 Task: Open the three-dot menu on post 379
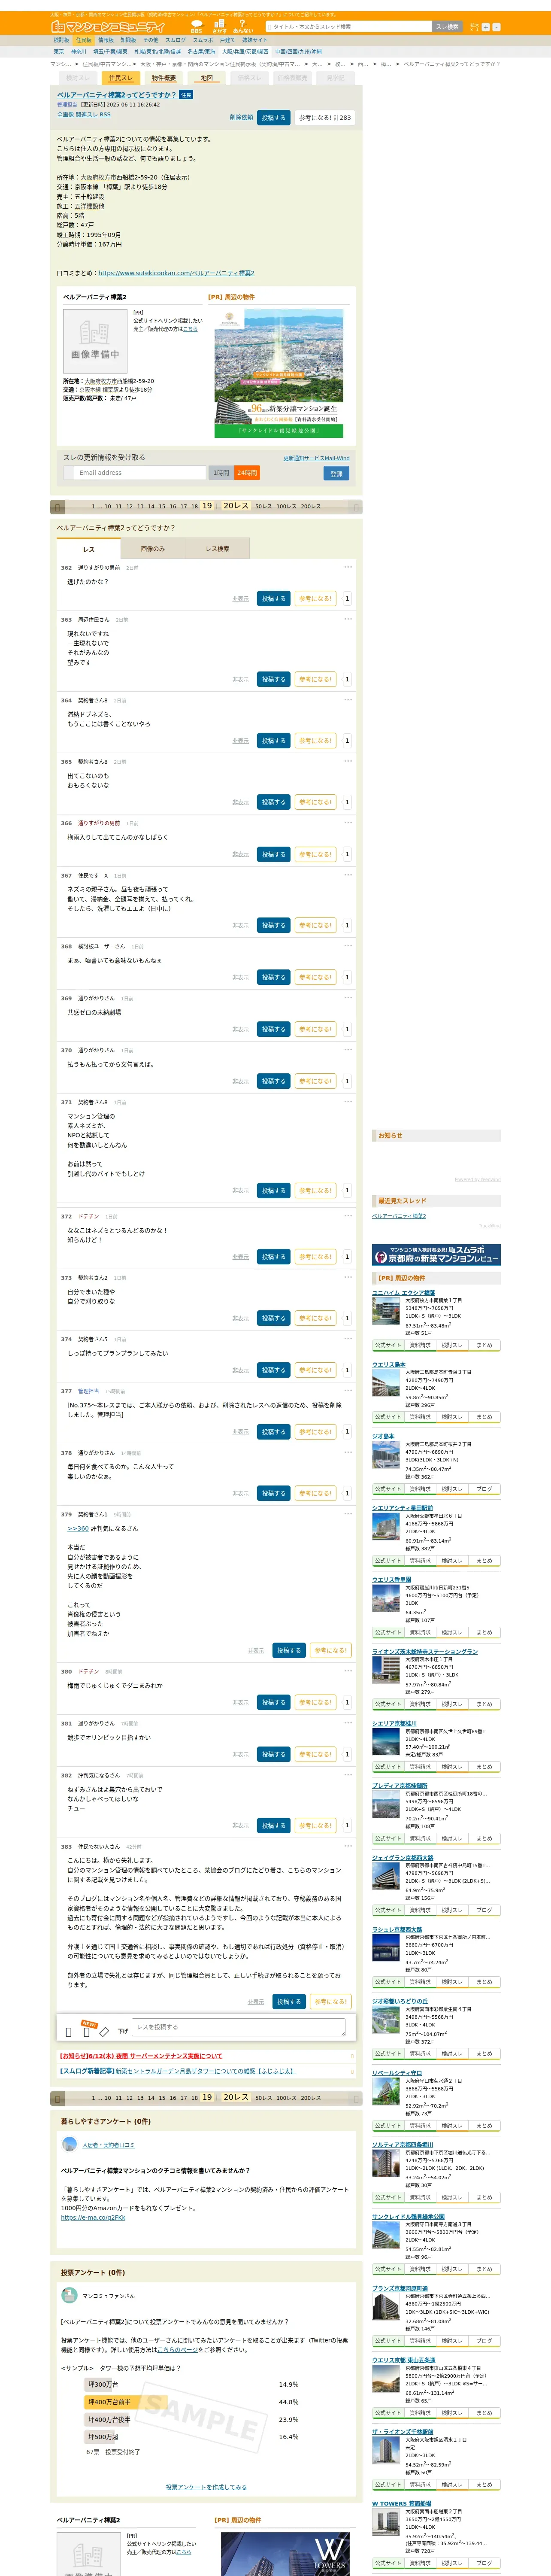[348, 1514]
